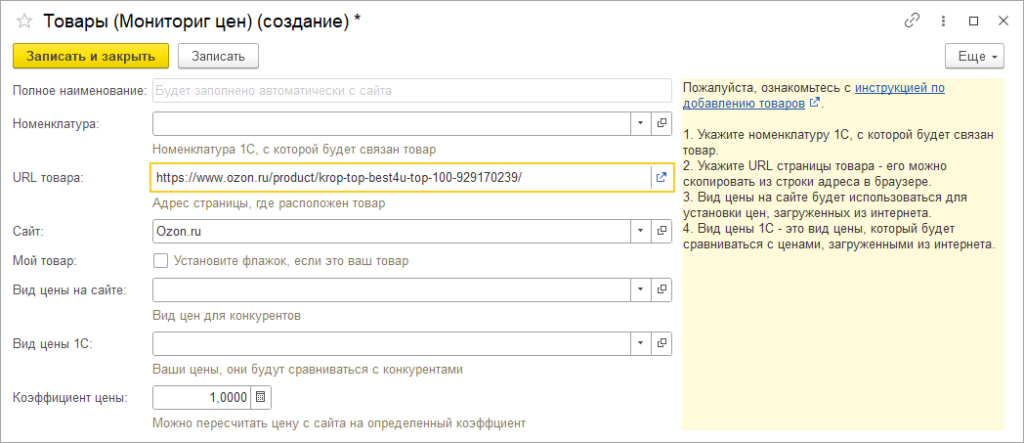Viewport: 1024px width, 443px height.
Task: Click the Вид цены на сайте field
Action: (391, 289)
